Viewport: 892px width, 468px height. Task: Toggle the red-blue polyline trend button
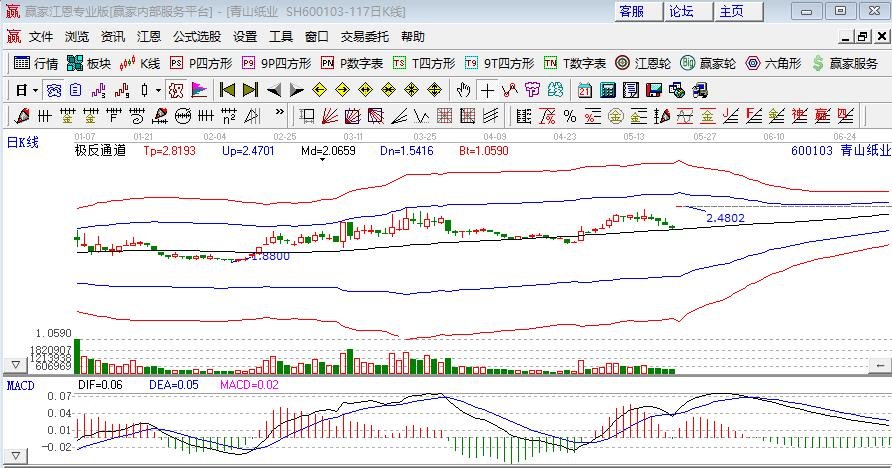510,90
